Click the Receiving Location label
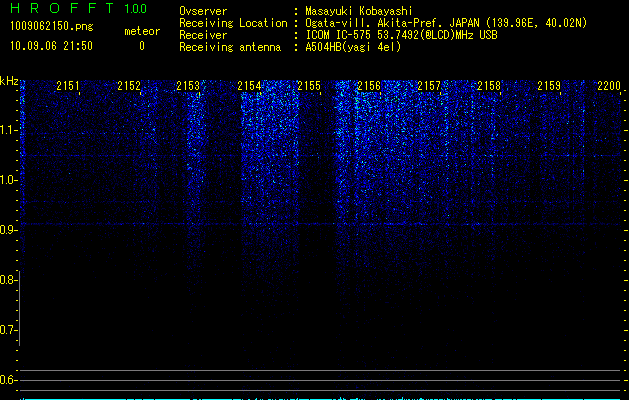629x400 pixels. (x=233, y=23)
